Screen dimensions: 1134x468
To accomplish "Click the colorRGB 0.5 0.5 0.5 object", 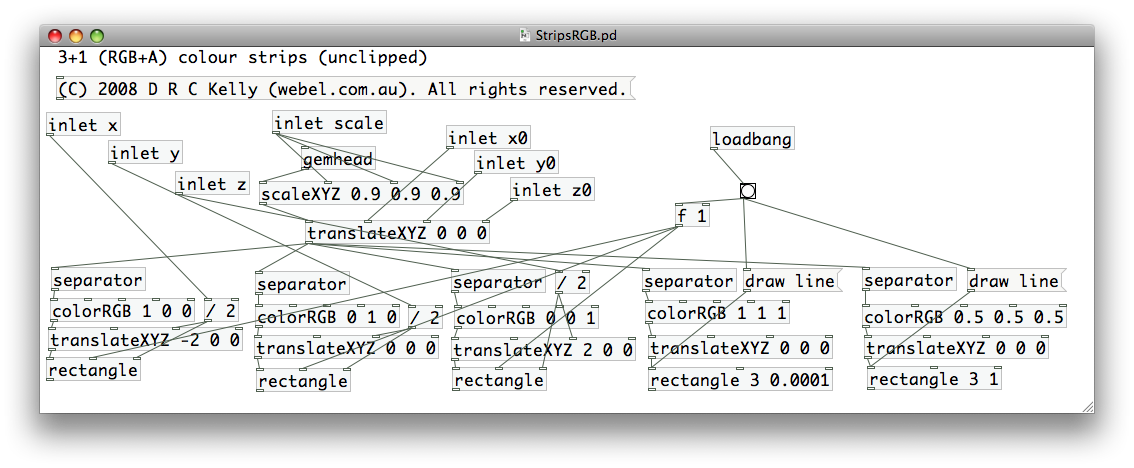I will tap(964, 318).
